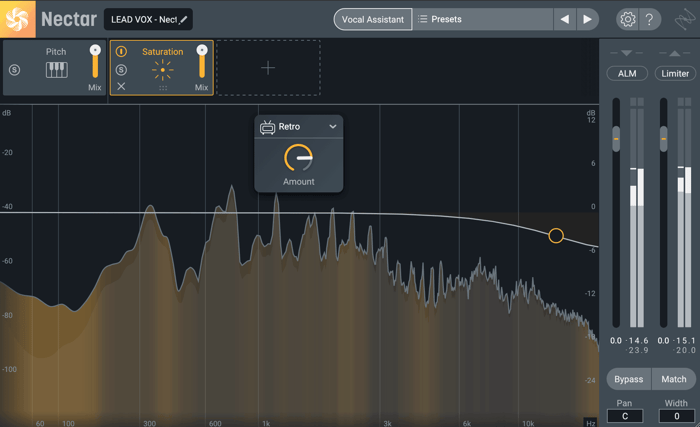Grab the Saturation module drag handle dots
Viewport: 700px width, 427px height.
[163, 88]
